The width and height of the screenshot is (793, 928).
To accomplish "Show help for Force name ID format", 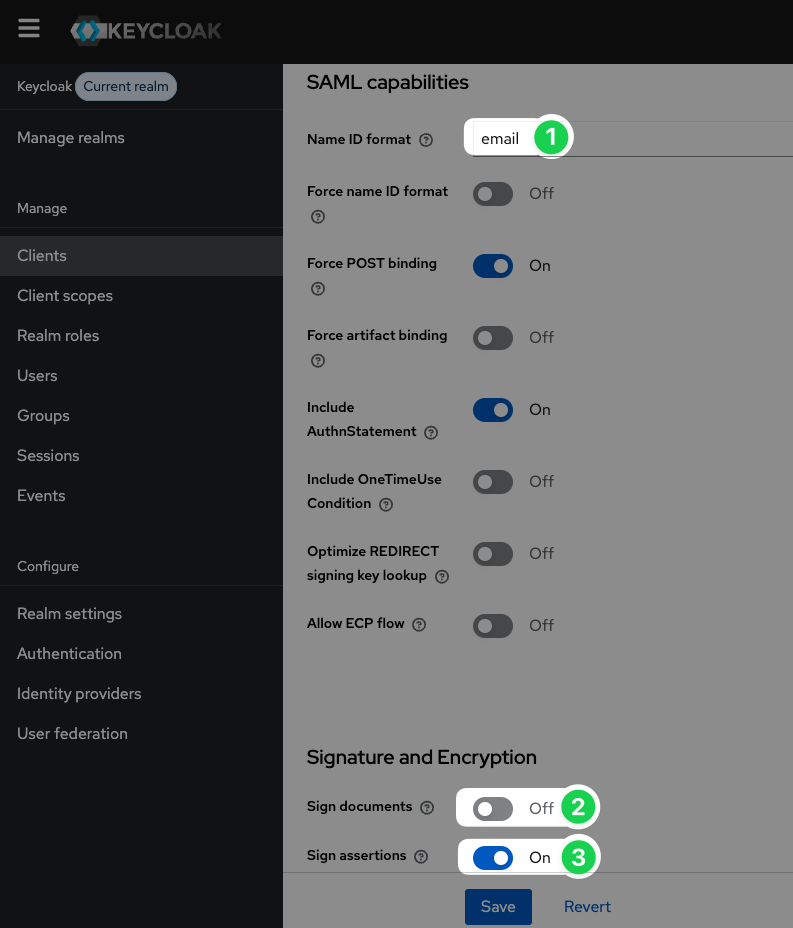I will pyautogui.click(x=318, y=217).
